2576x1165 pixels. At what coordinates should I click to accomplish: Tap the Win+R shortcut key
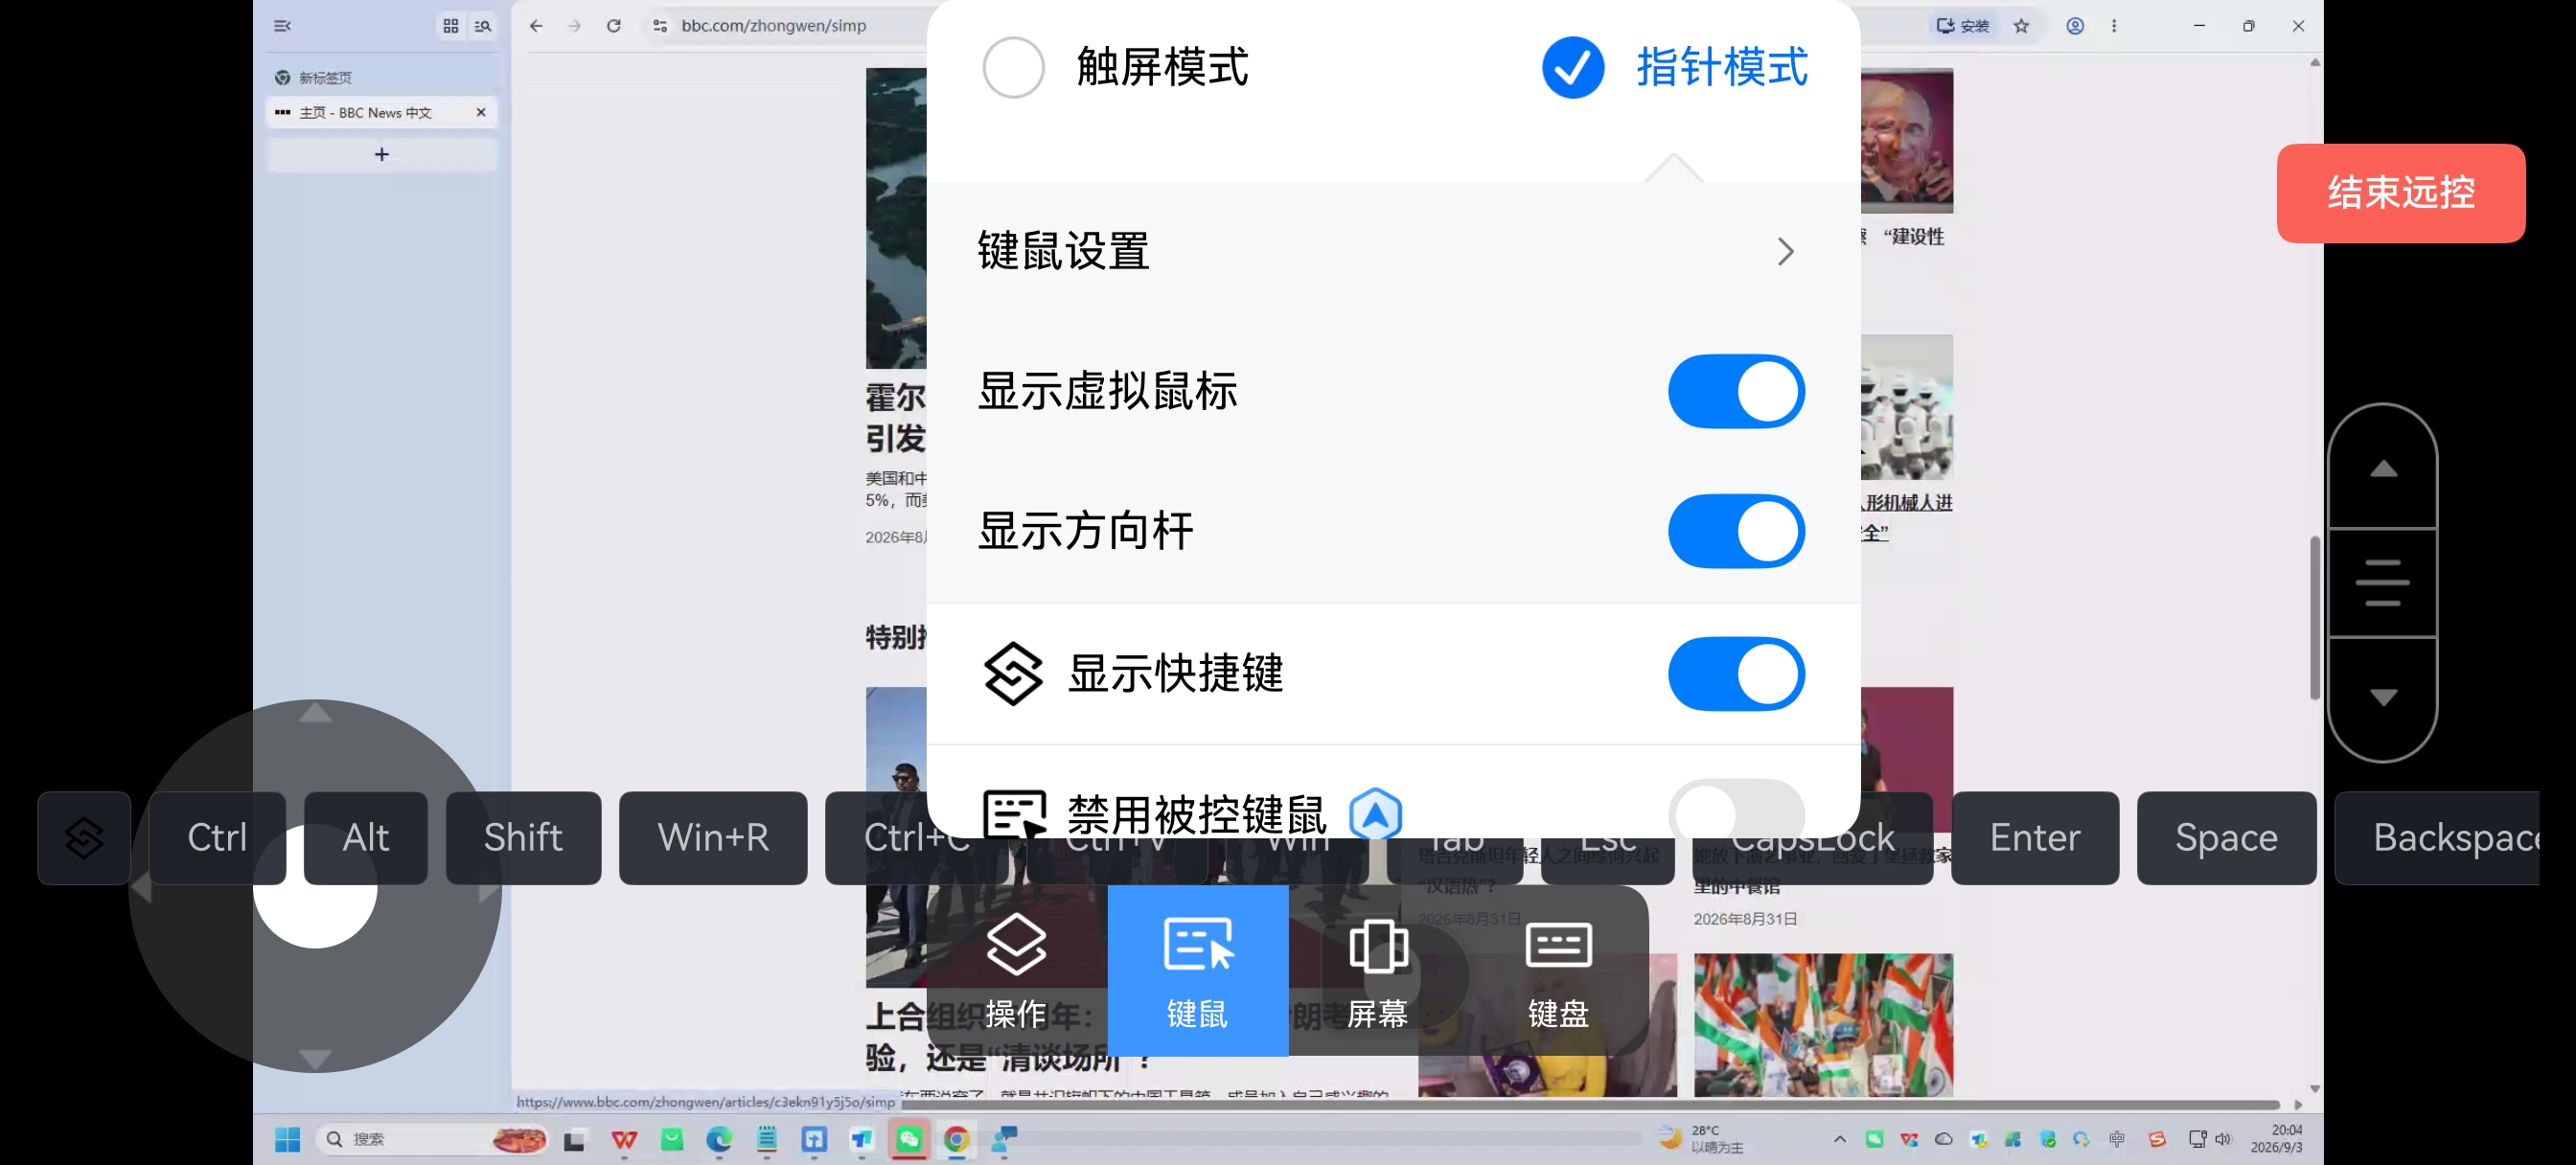click(713, 837)
